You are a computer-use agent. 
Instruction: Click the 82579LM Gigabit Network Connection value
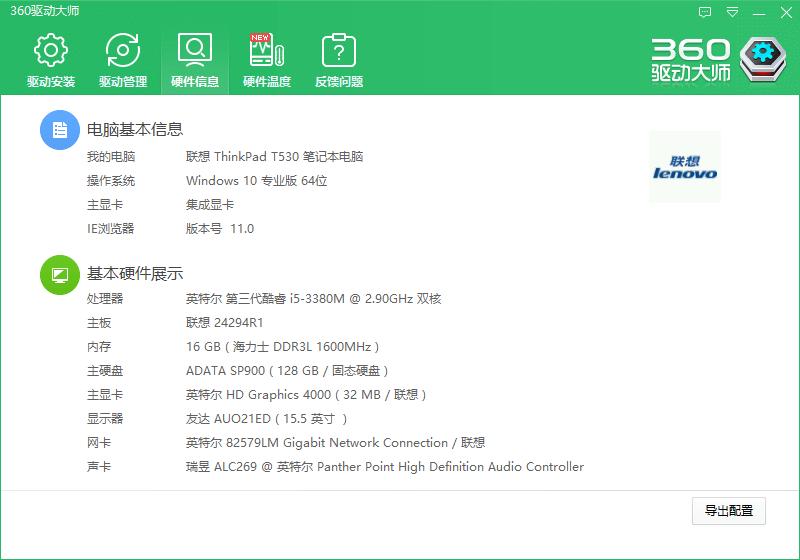(335, 443)
